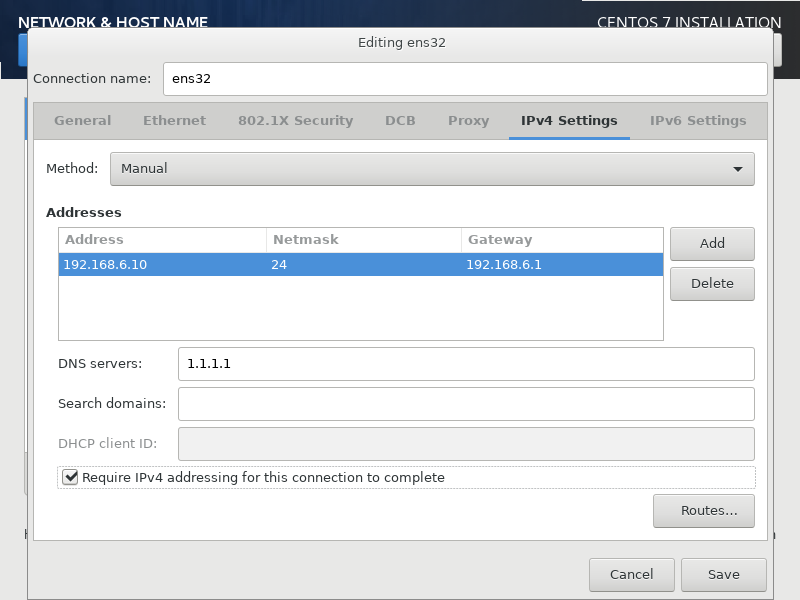The image size is (800, 600).
Task: Cancel editing ens32
Action: (632, 574)
